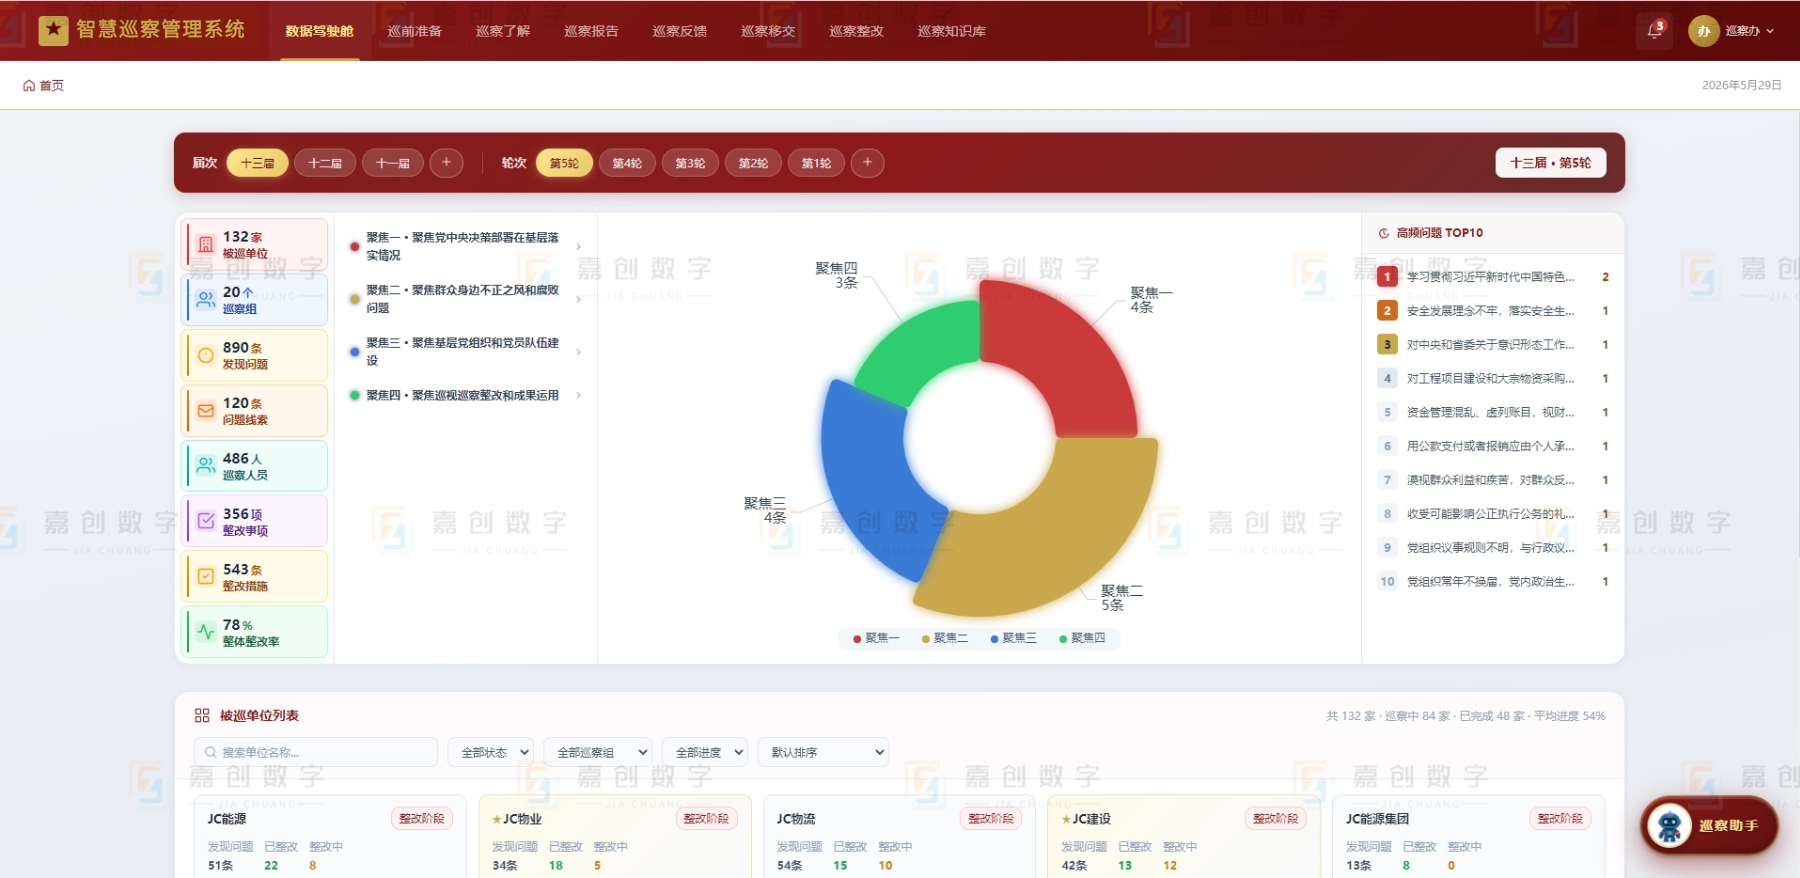Open the 巡察整改 menu
1800x878 pixels.
coord(857,31)
